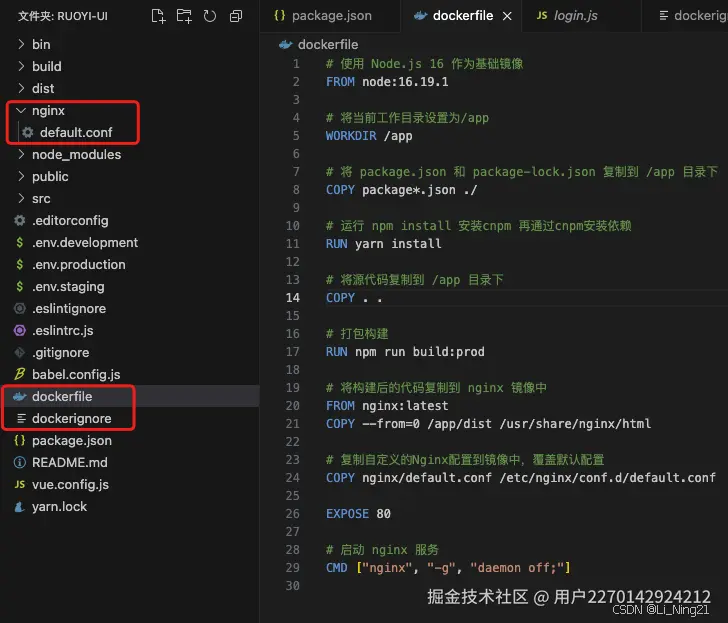The height and width of the screenshot is (623, 728).
Task: Click the yarn icon beside yarn.lock
Action: [x=20, y=507]
